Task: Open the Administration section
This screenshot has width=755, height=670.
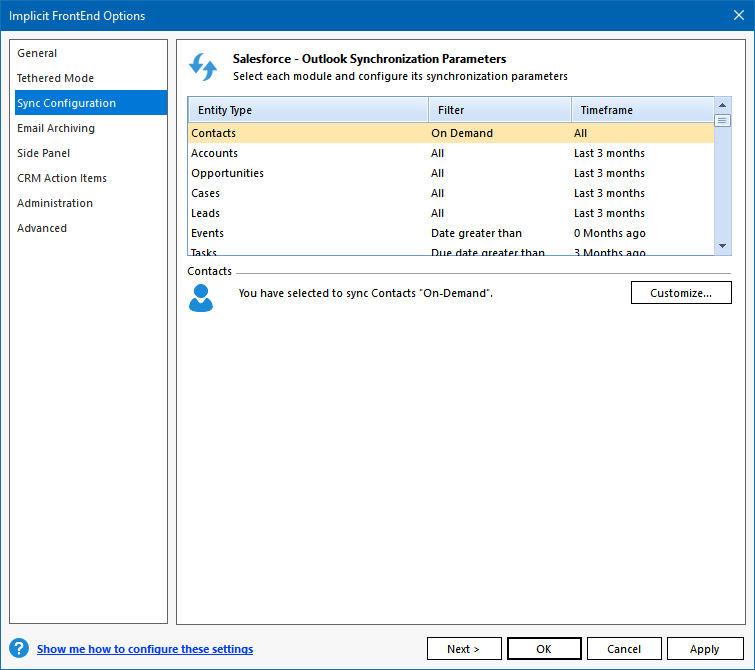Action: tap(55, 203)
